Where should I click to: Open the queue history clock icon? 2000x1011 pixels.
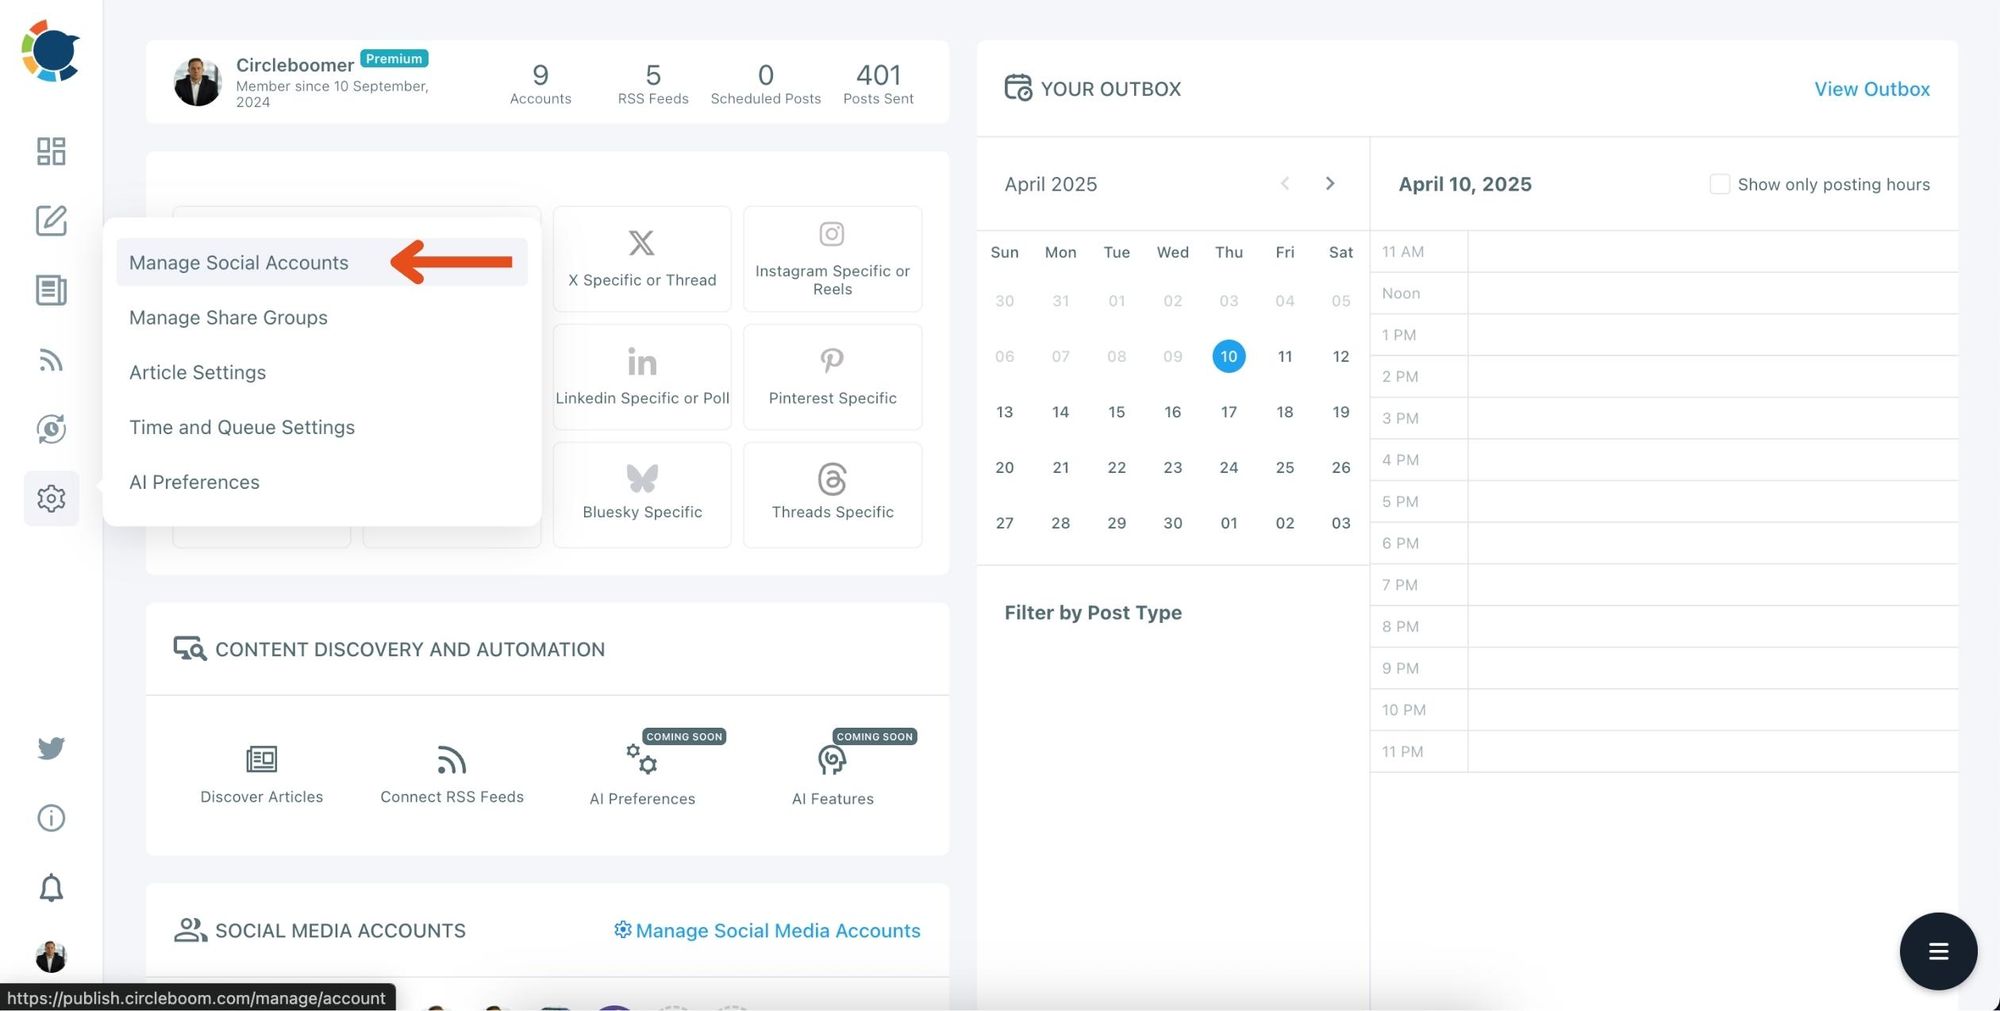pos(51,429)
